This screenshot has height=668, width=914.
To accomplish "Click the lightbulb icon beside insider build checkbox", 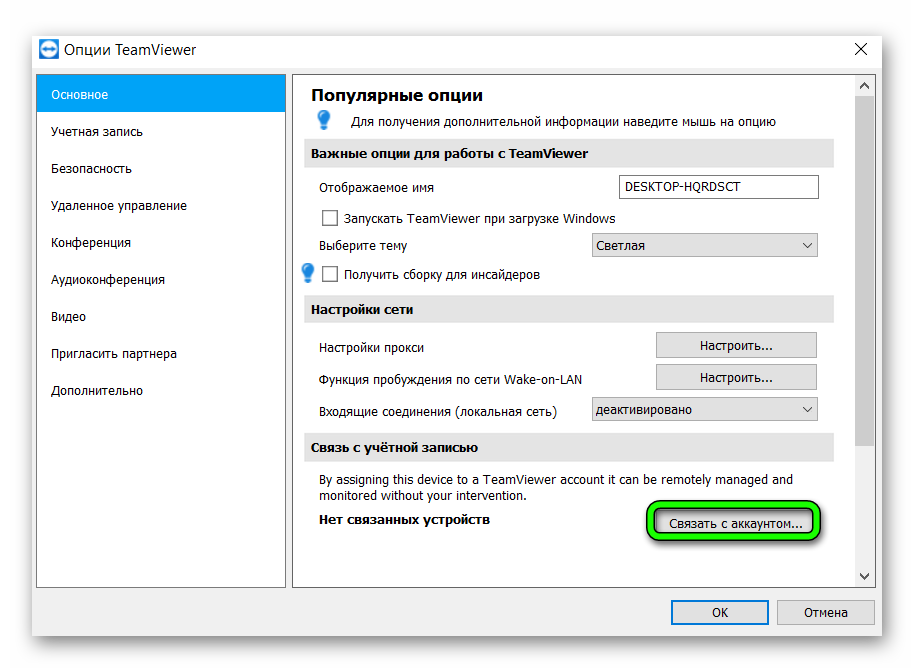I will pos(308,273).
